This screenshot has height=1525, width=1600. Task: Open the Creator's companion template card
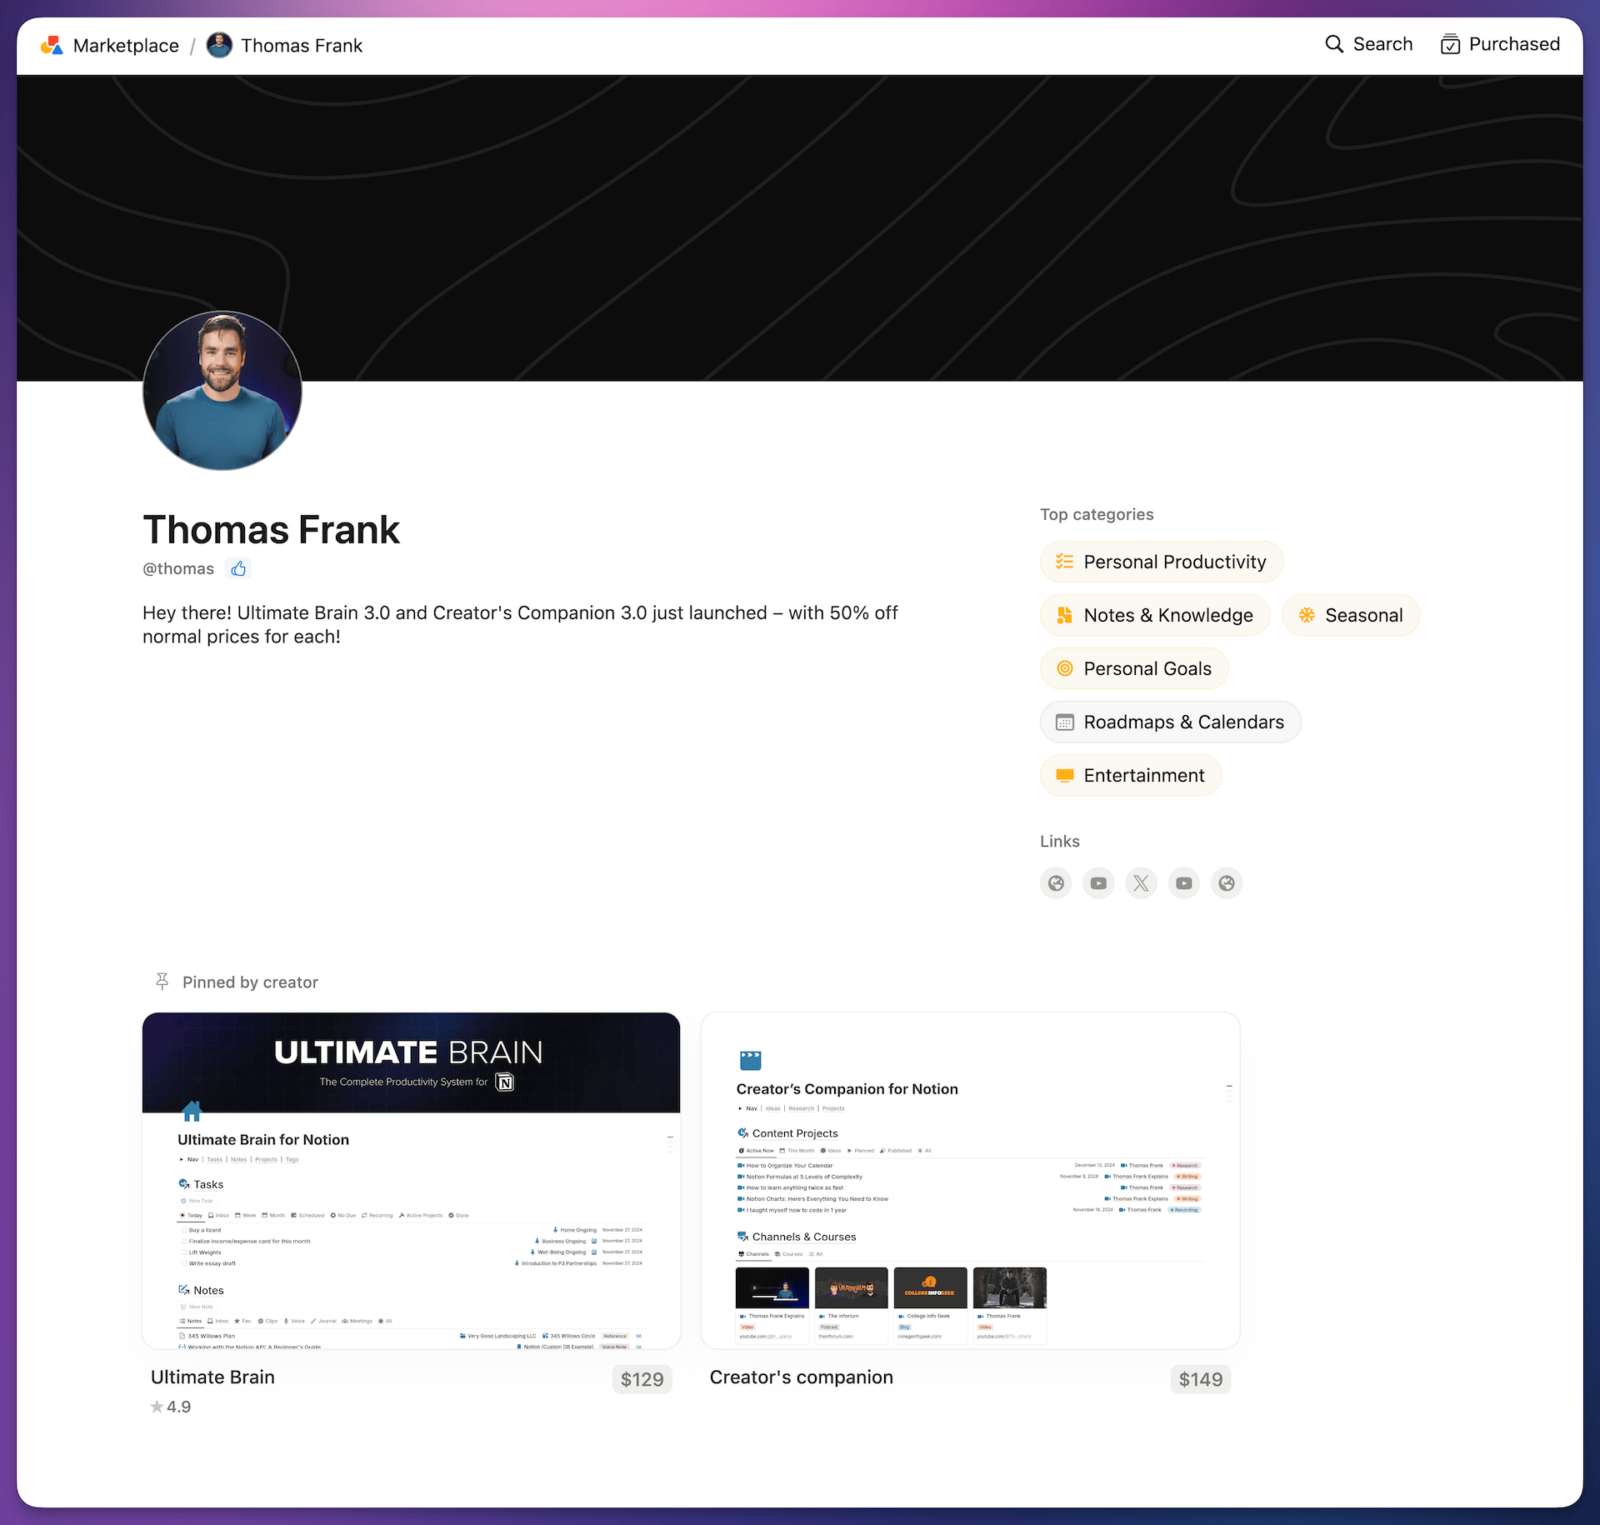(x=969, y=1180)
